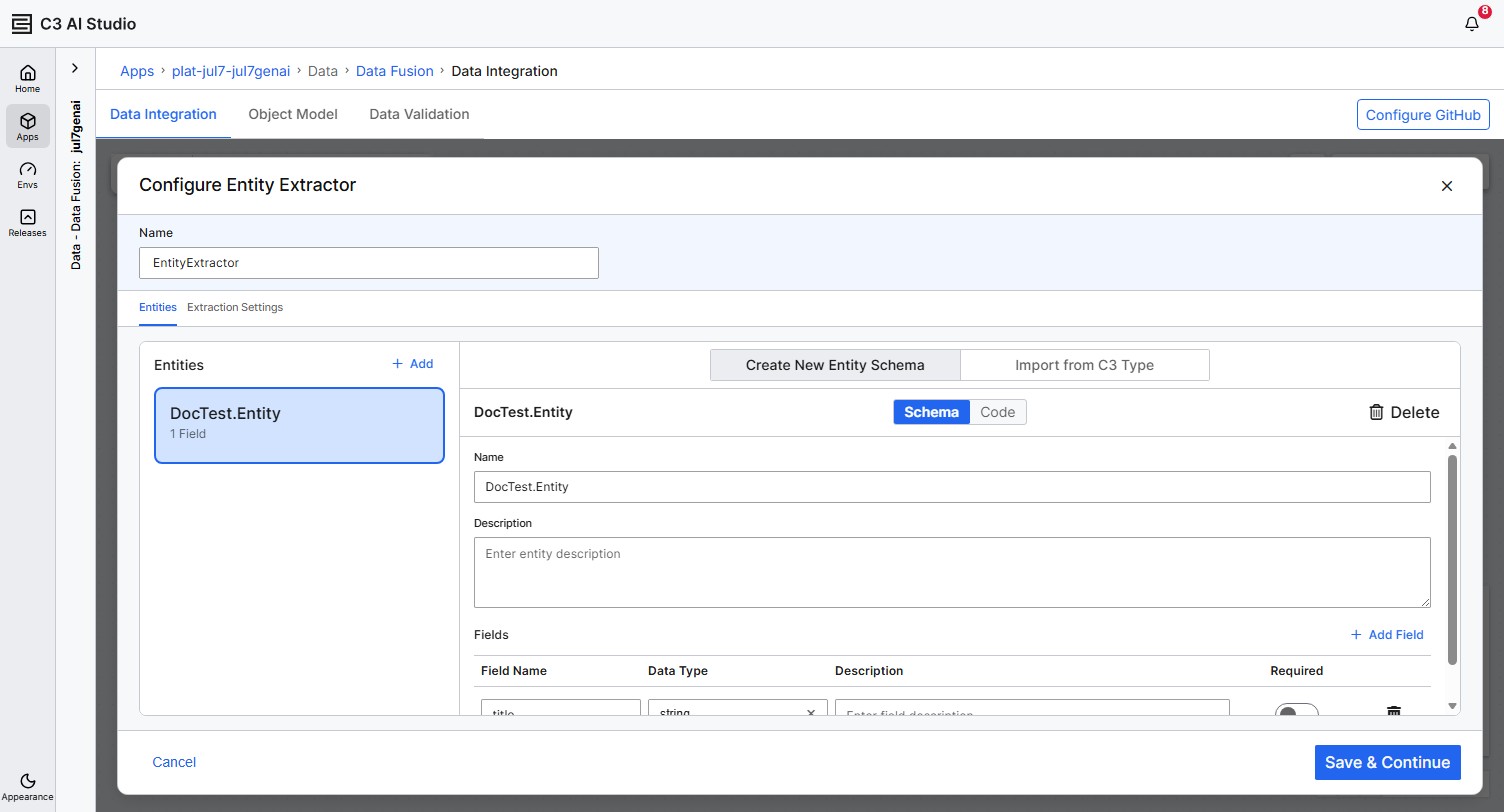Open the Object Model tab
1504x812 pixels.
[293, 114]
